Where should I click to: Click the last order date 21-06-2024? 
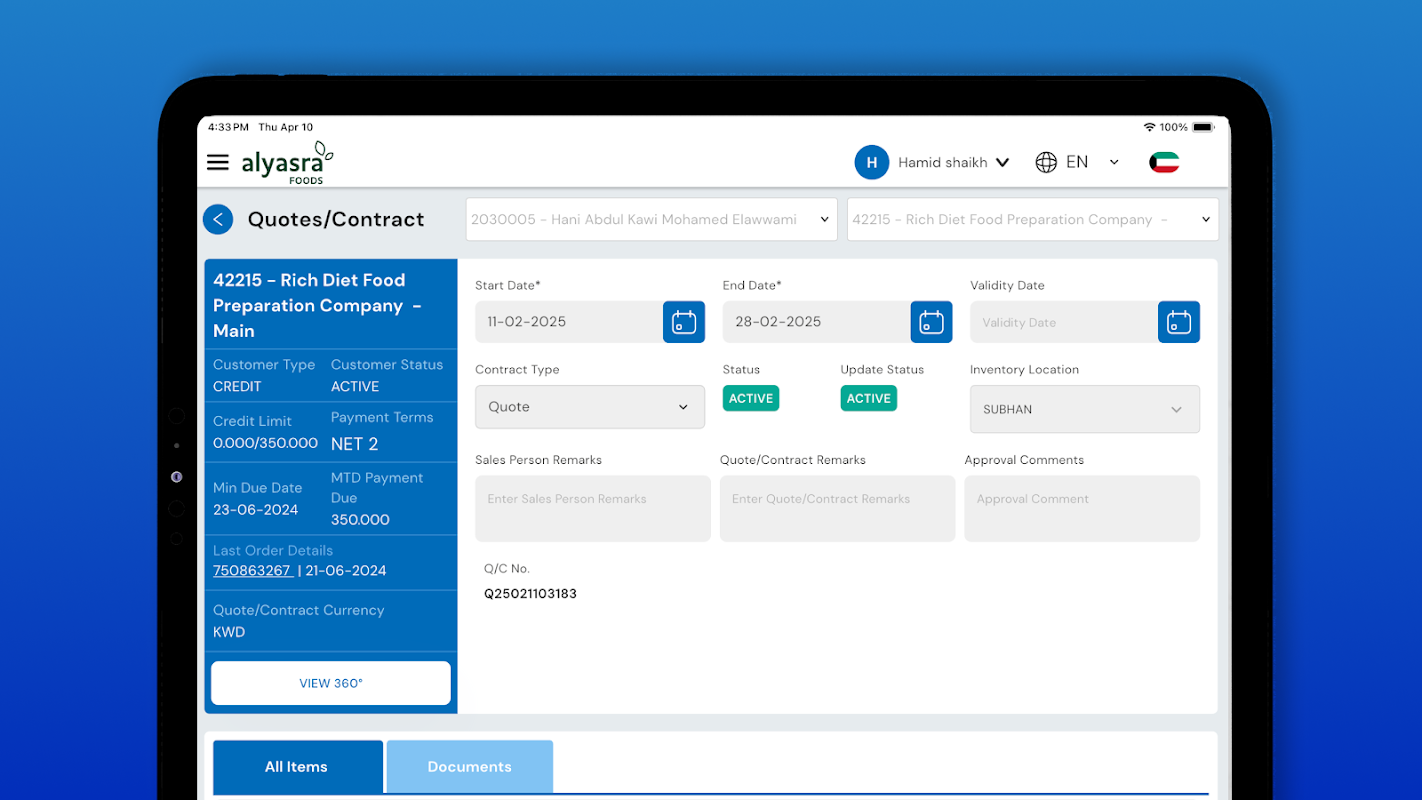346,571
